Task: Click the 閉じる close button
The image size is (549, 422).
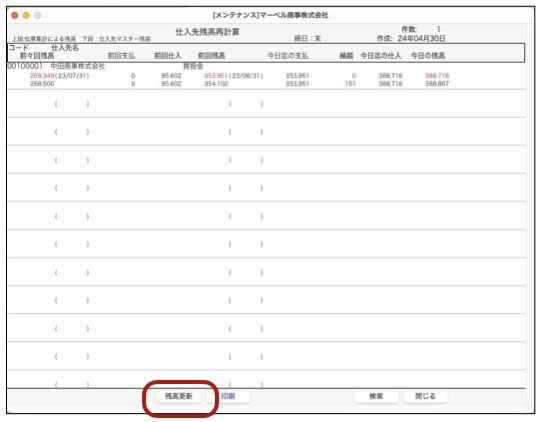Action: pos(425,397)
